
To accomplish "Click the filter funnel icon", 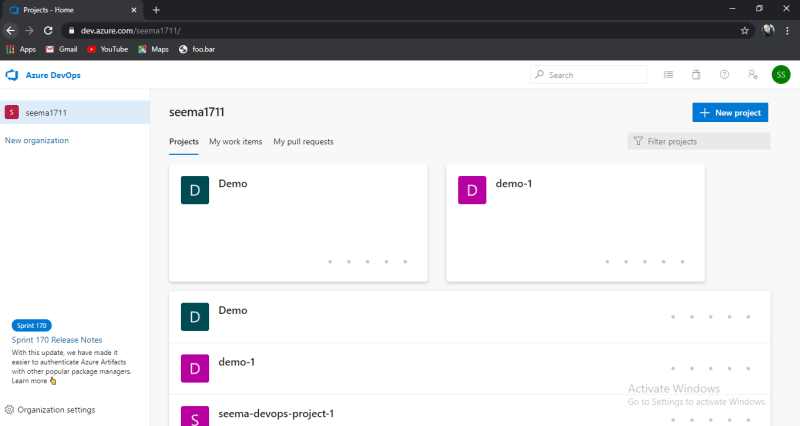I will [x=638, y=141].
